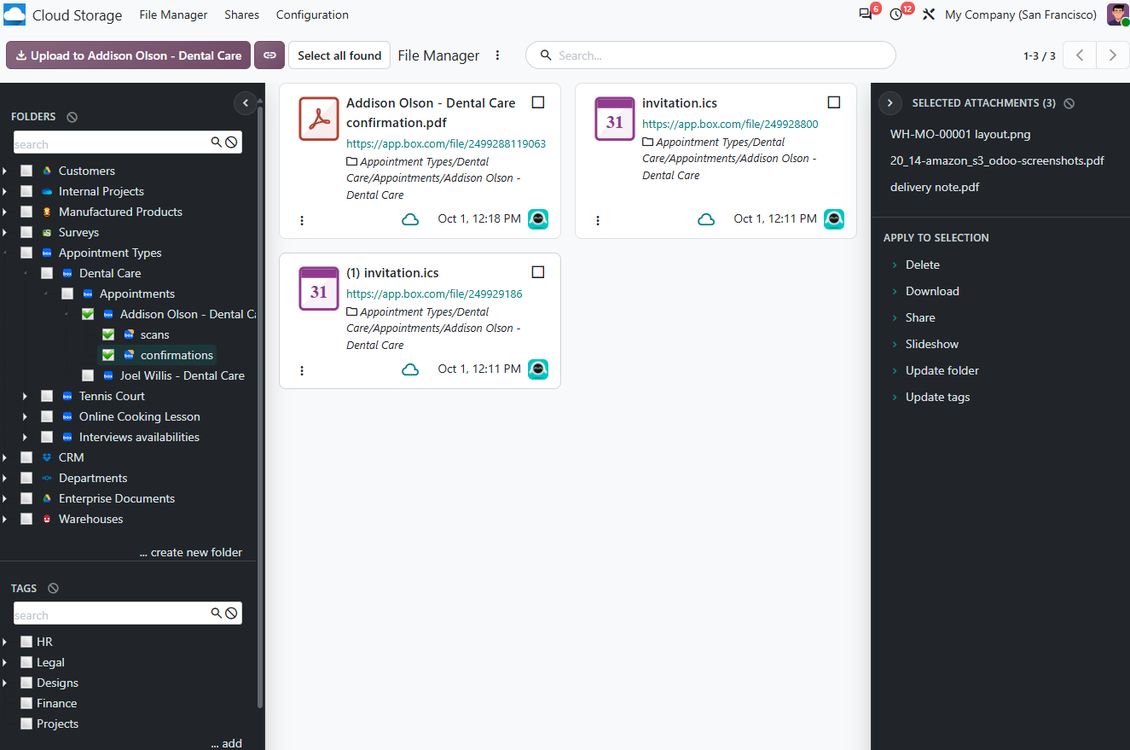The width and height of the screenshot is (1130, 750).
Task: Expand the Online Cooking Lesson folder
Action: (x=25, y=416)
